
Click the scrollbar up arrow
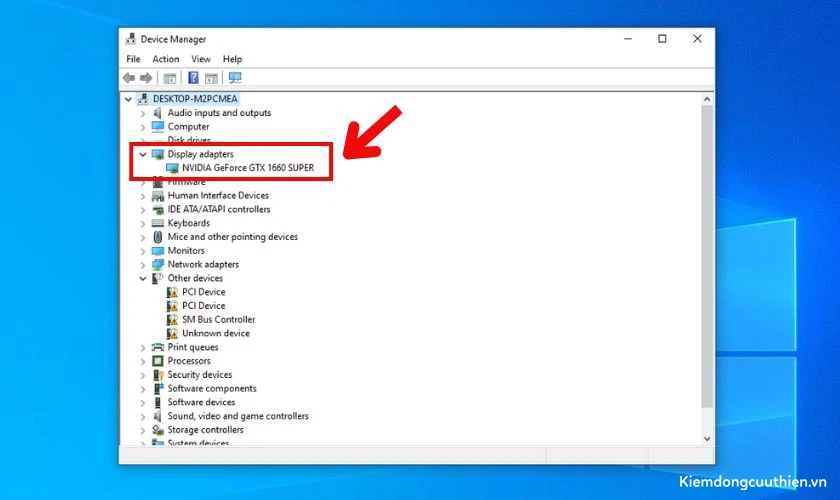(707, 99)
